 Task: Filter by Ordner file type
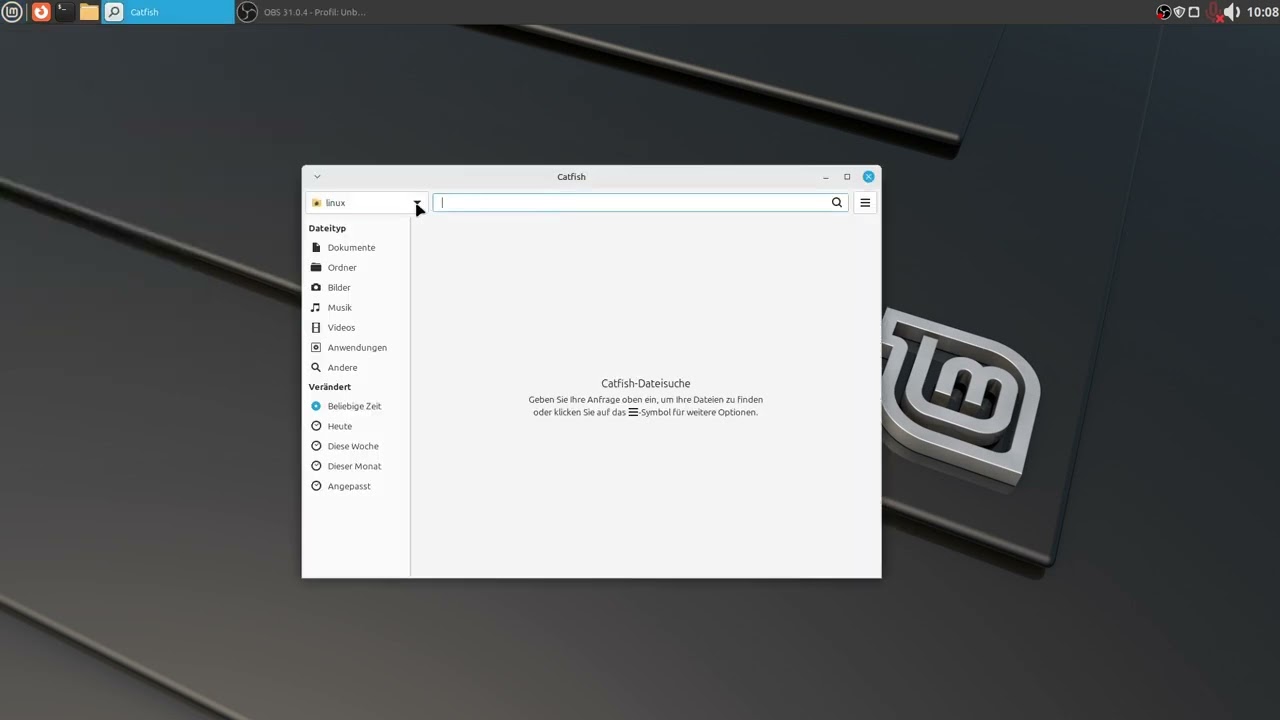point(355,267)
